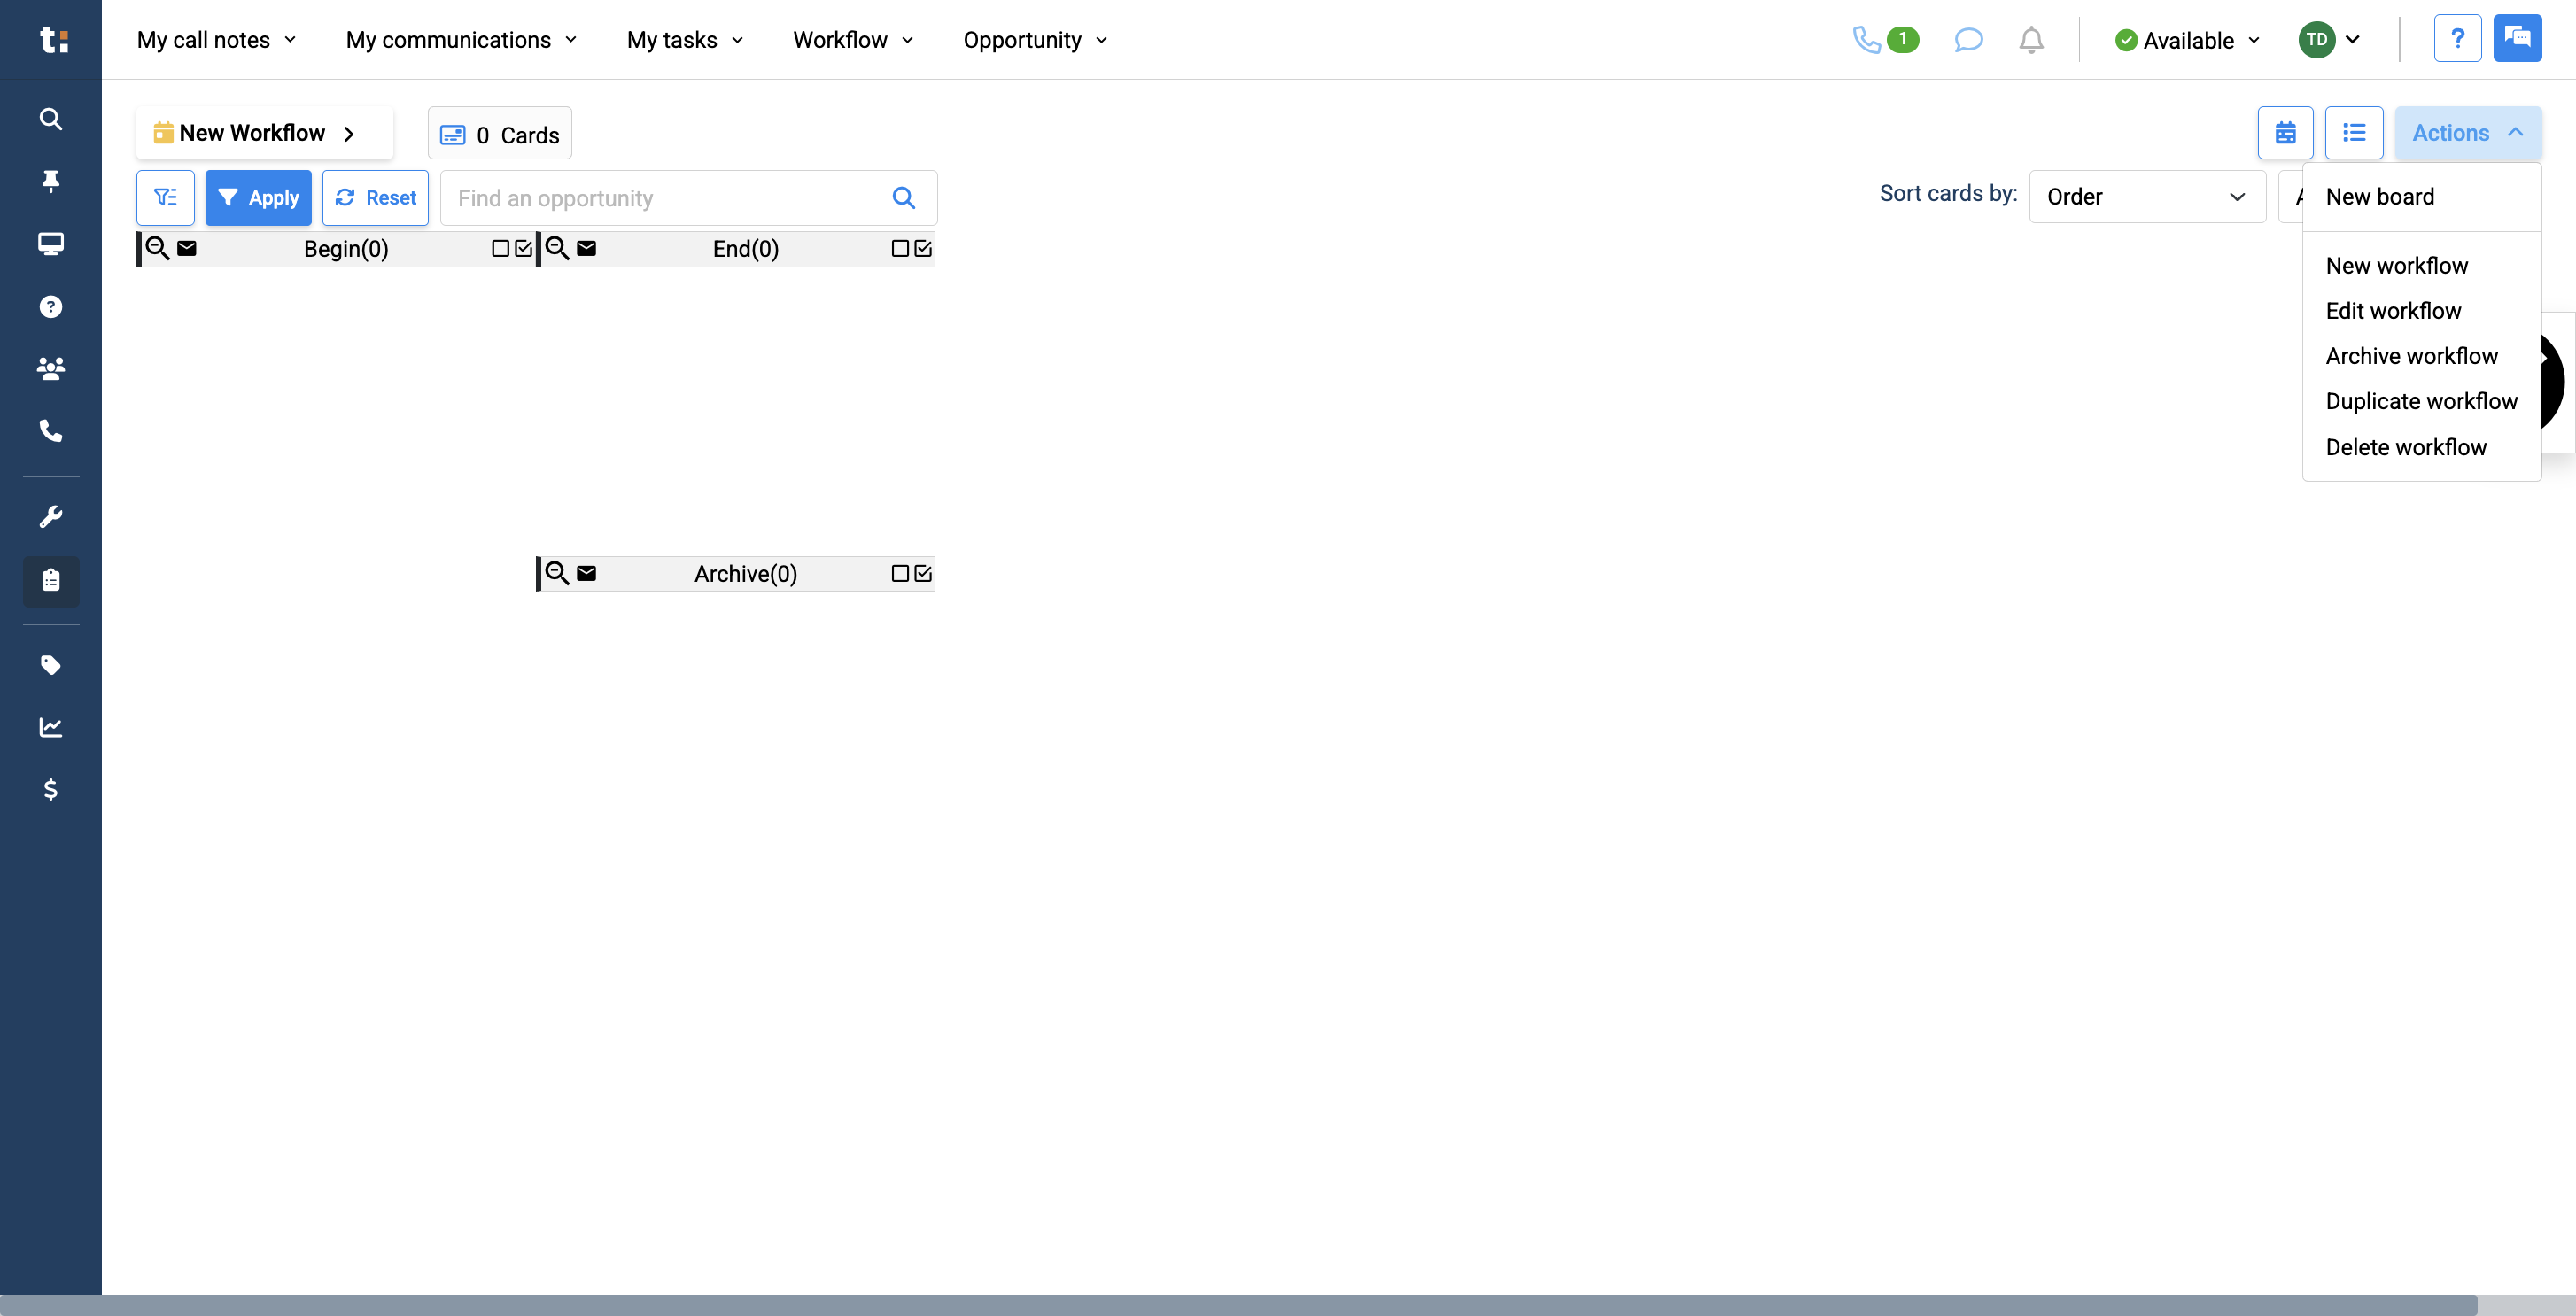2576x1316 pixels.
Task: Switch to calendar view icon near Actions
Action: (2286, 132)
